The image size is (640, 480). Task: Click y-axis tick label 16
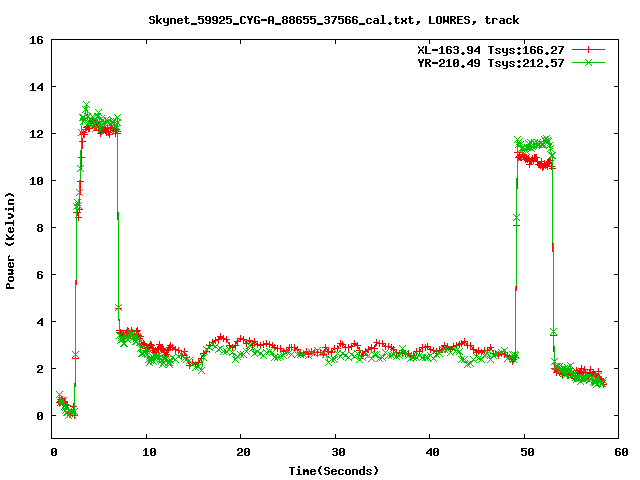(x=36, y=40)
